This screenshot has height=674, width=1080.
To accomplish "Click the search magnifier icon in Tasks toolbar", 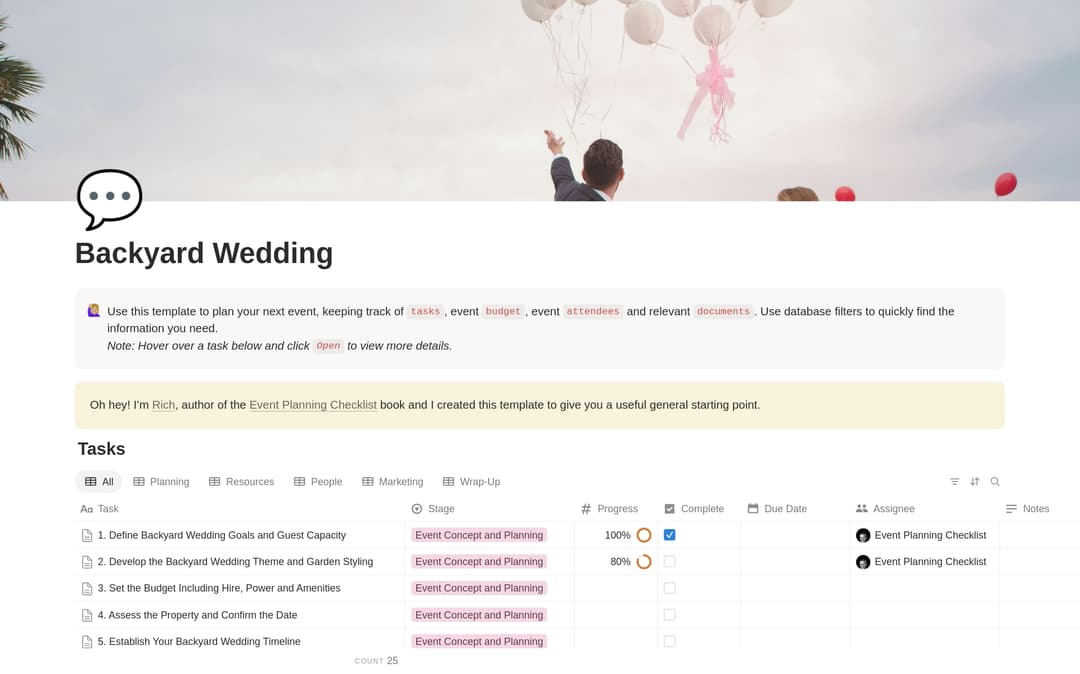I will [995, 482].
